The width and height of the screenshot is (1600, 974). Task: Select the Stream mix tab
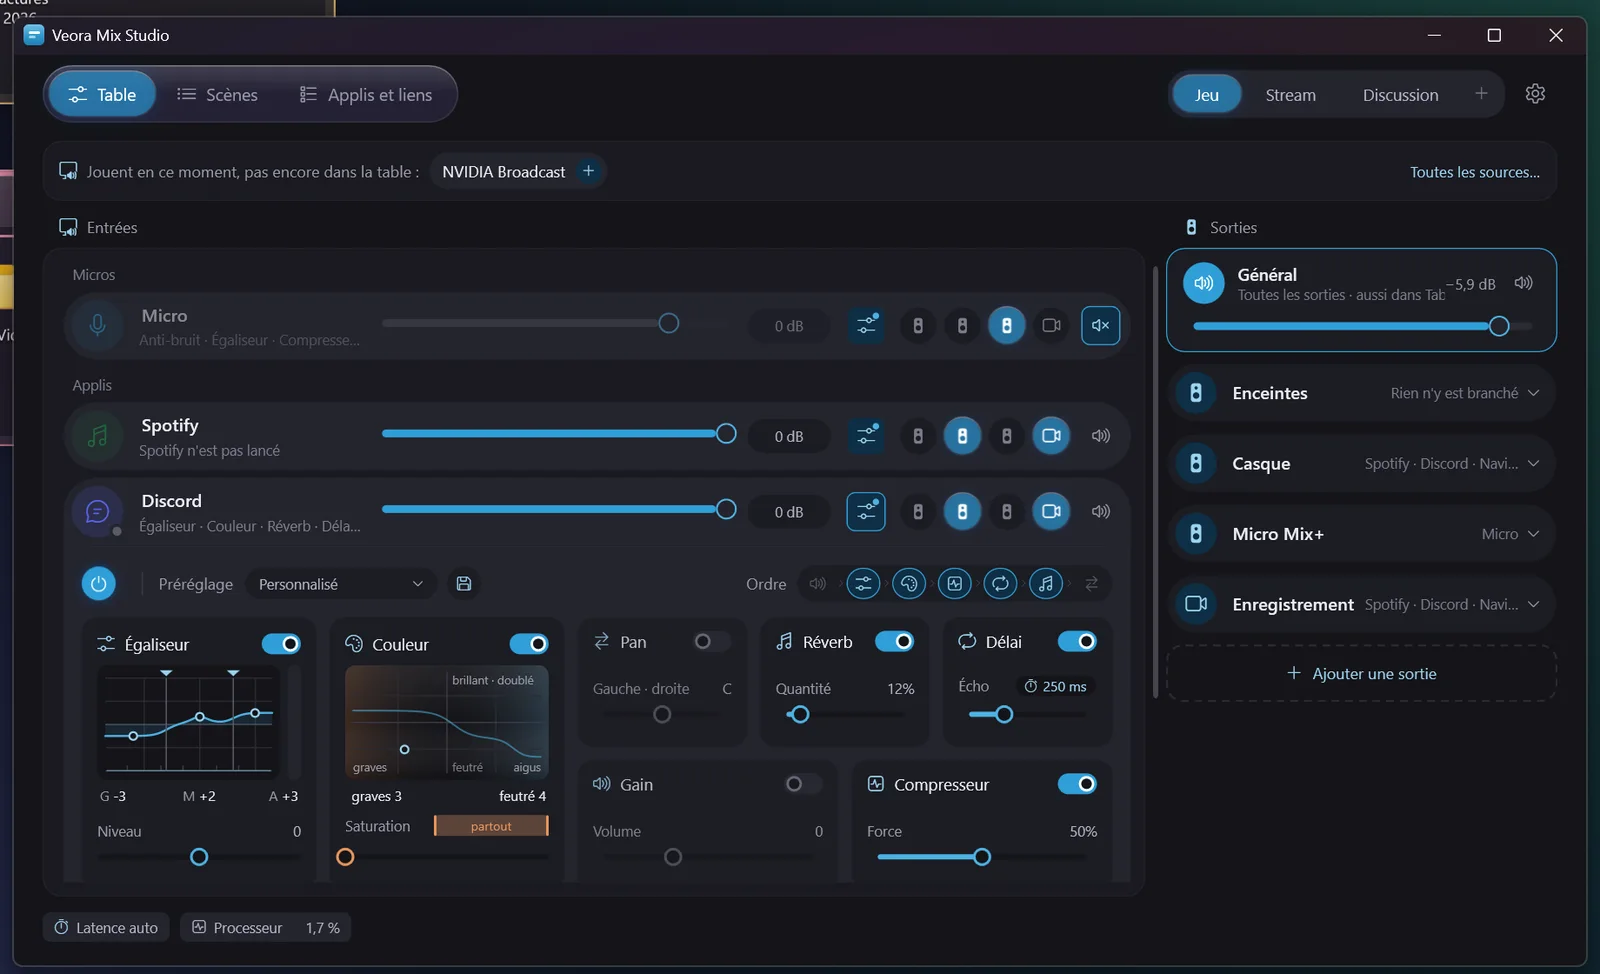(x=1290, y=95)
